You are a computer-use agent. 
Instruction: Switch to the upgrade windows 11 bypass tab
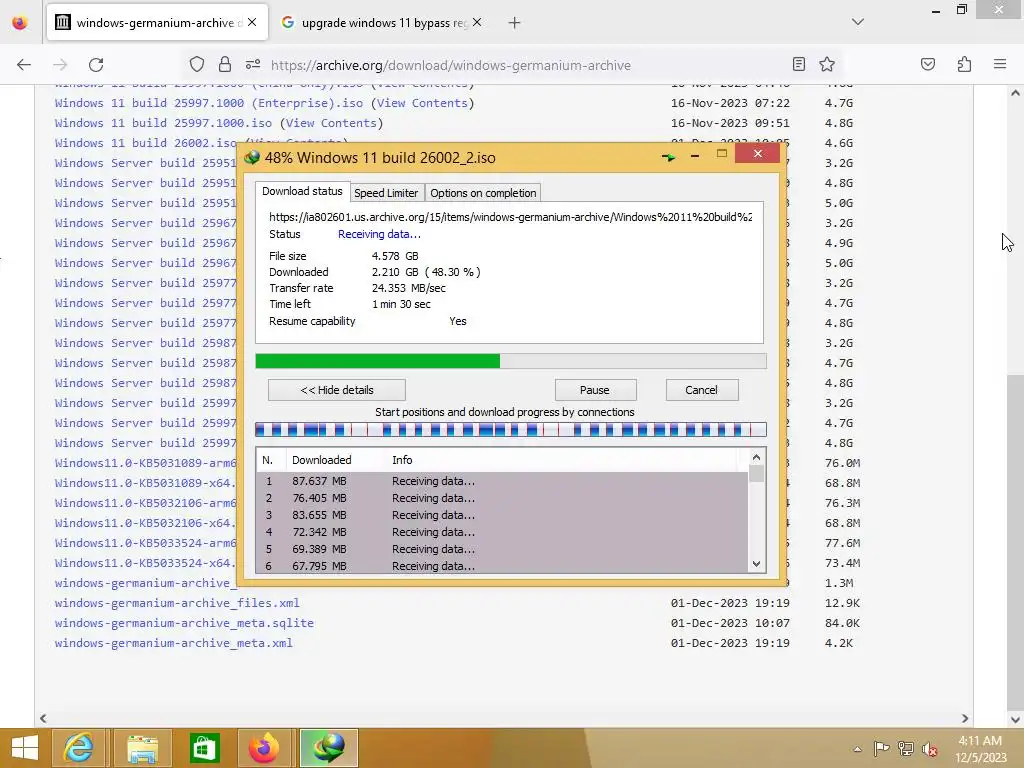pyautogui.click(x=383, y=23)
